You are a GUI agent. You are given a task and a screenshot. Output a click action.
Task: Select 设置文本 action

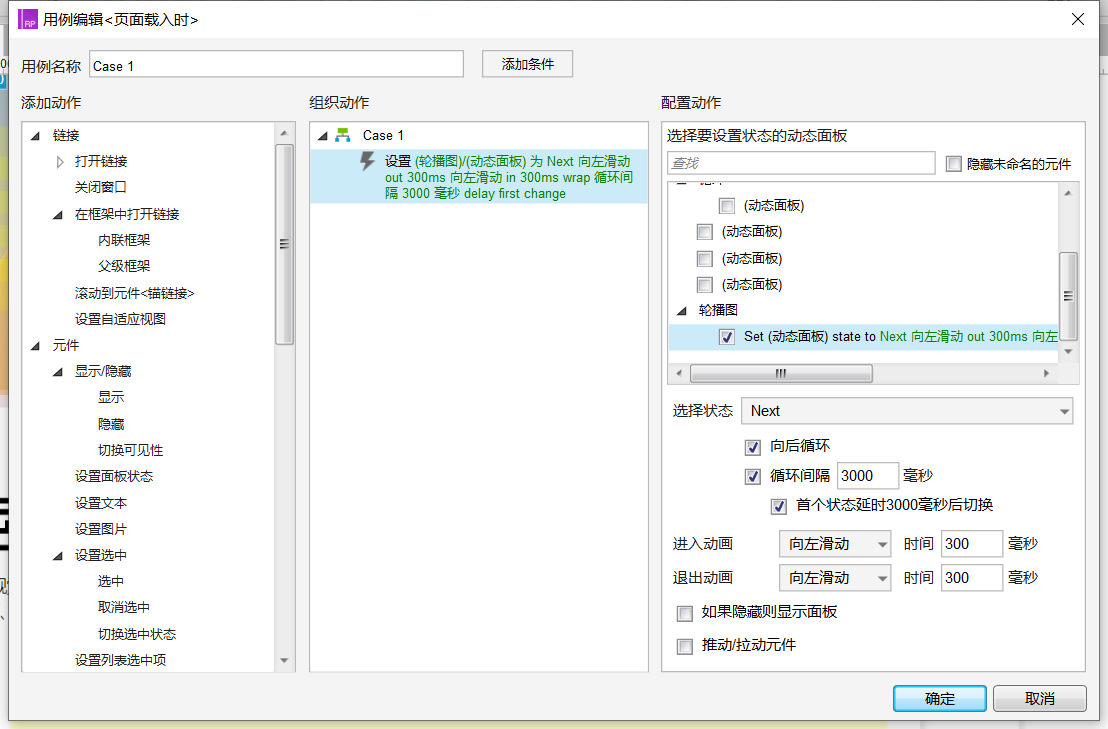(100, 504)
